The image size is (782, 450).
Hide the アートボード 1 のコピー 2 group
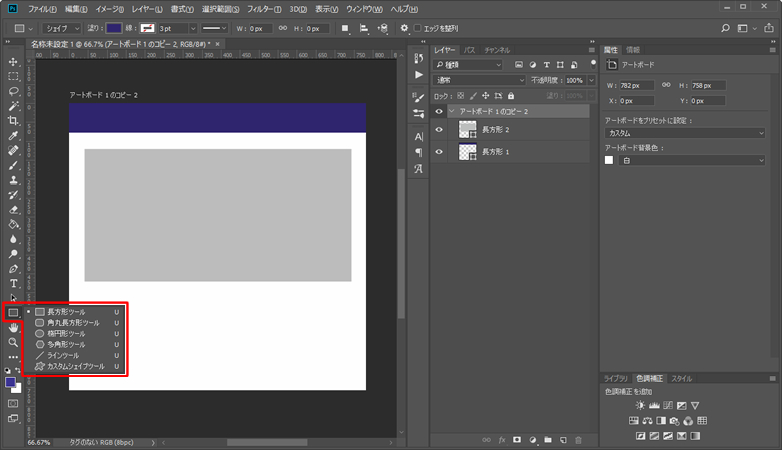[x=439, y=111]
